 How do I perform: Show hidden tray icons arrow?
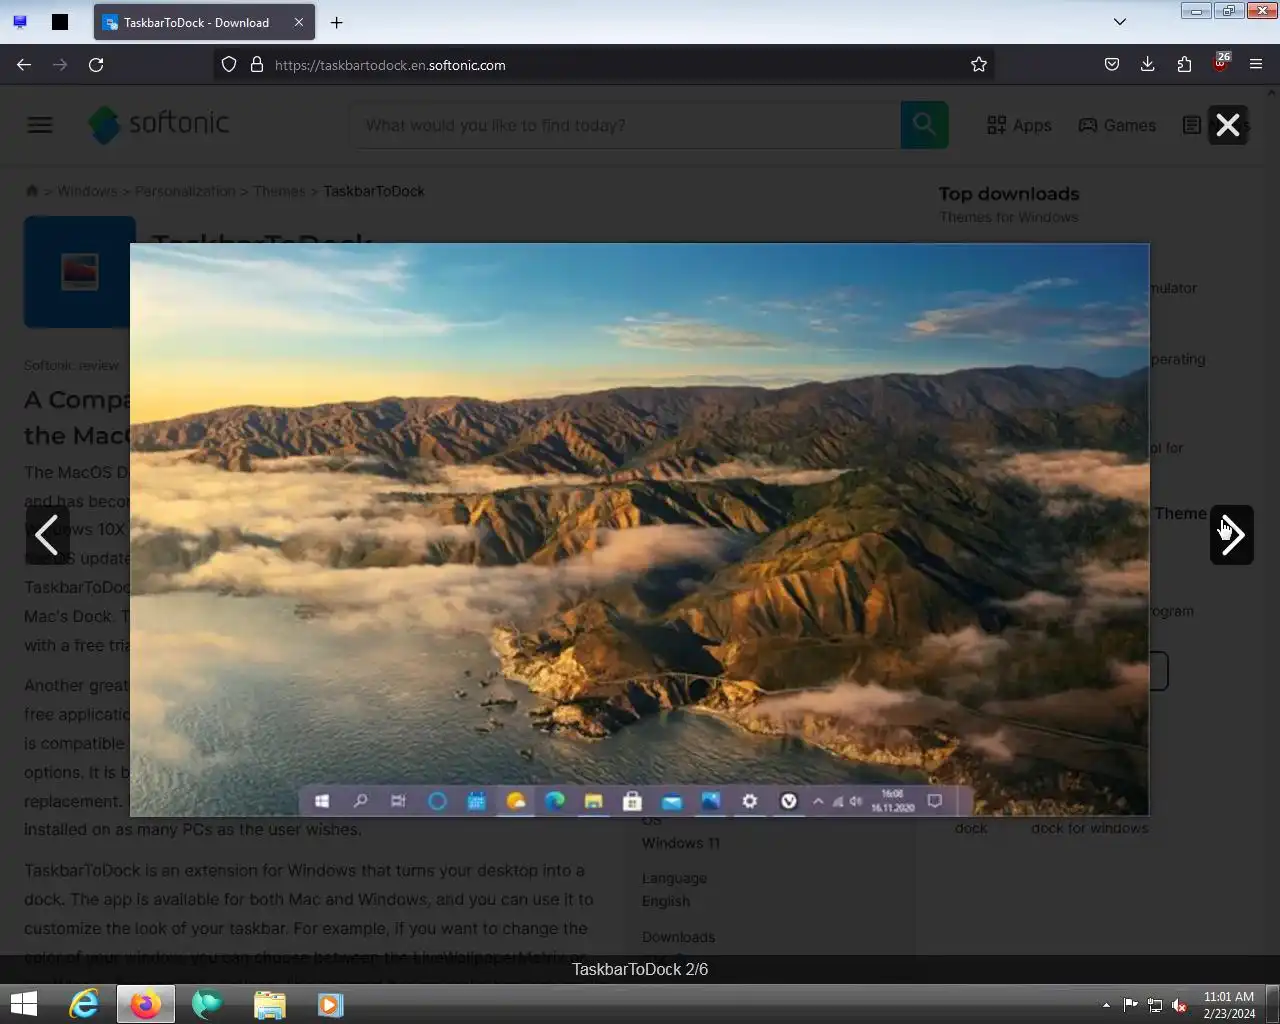(1106, 1005)
